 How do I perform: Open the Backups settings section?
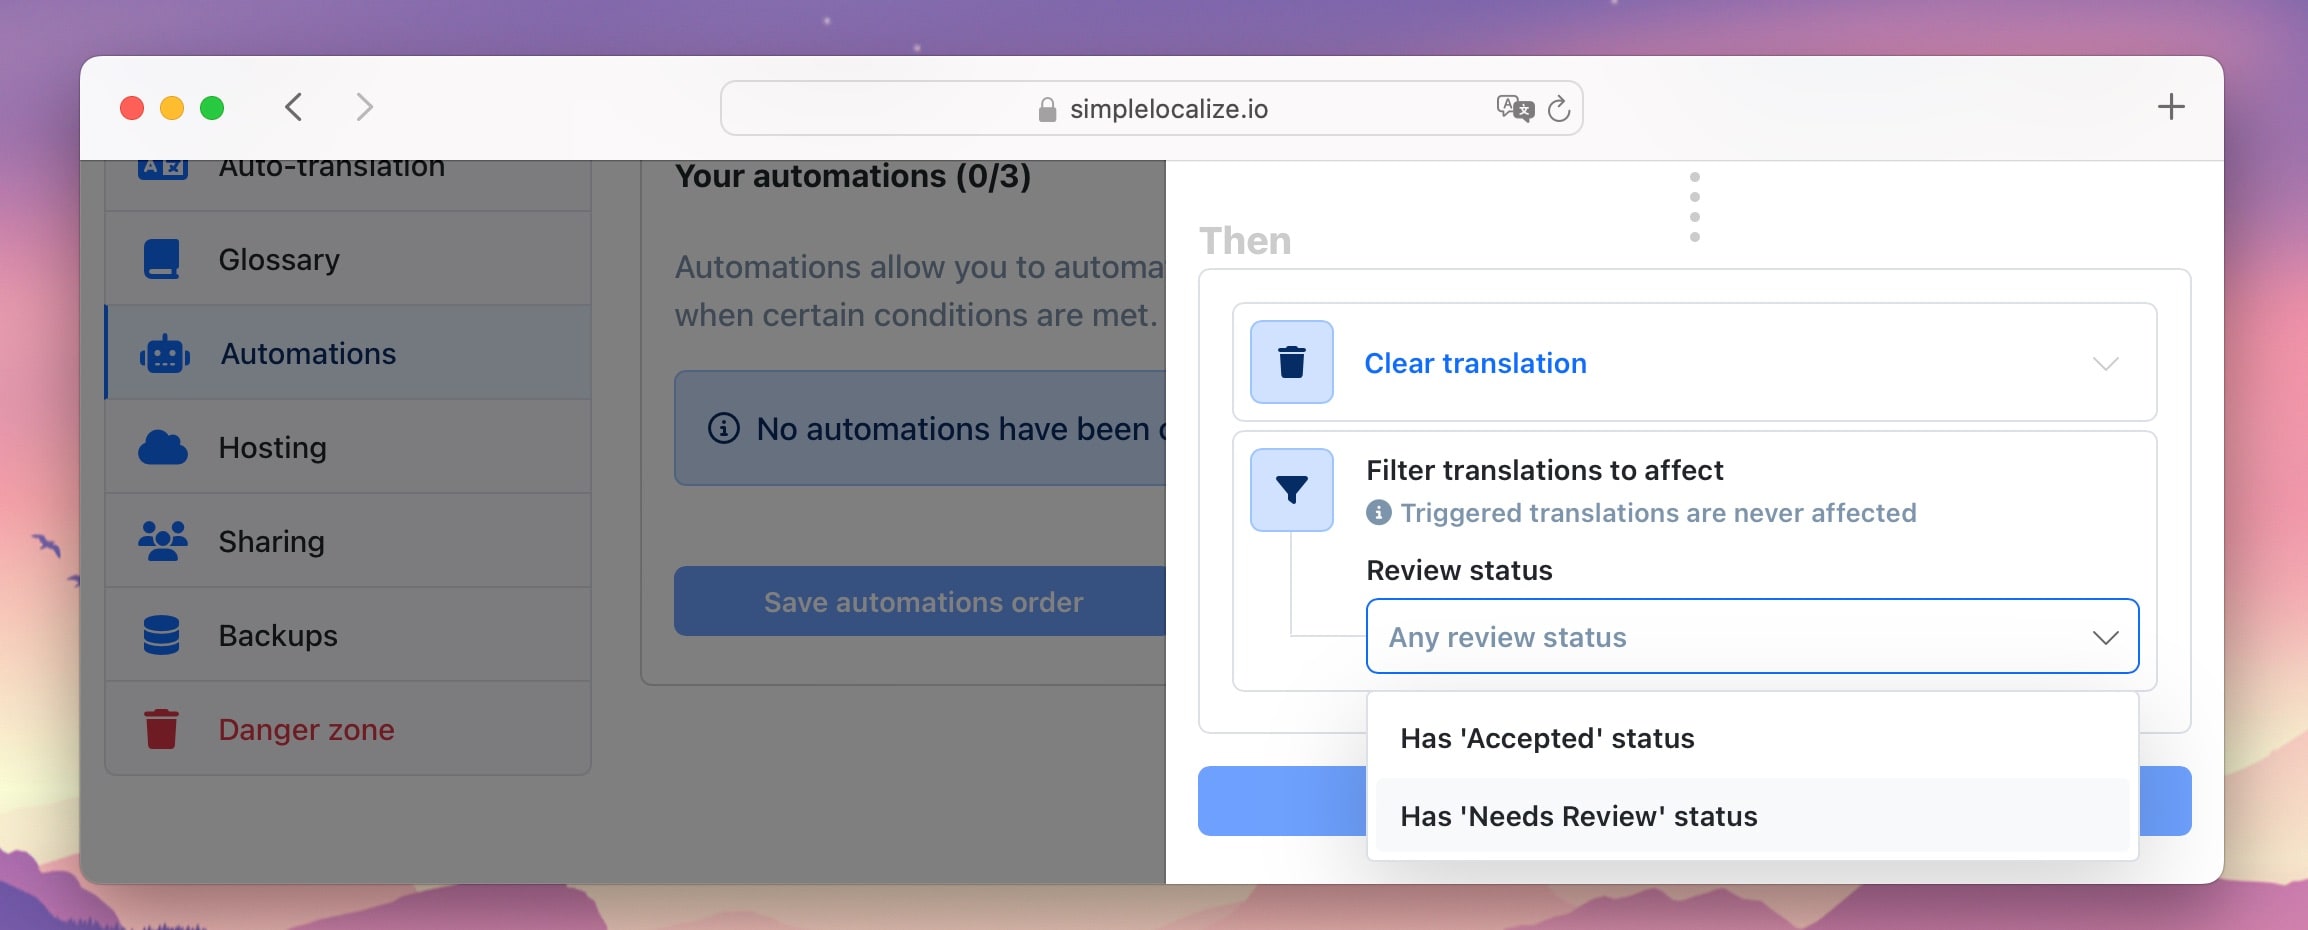point(348,635)
